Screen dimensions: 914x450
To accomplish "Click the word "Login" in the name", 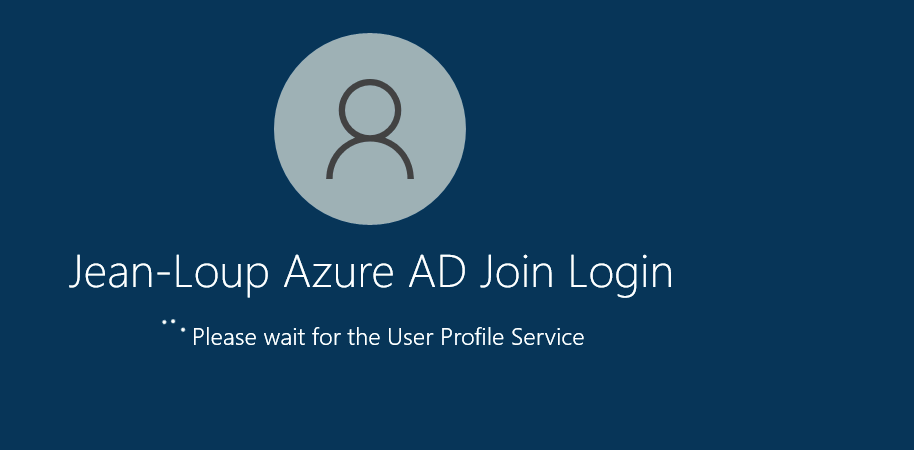I will tap(621, 273).
